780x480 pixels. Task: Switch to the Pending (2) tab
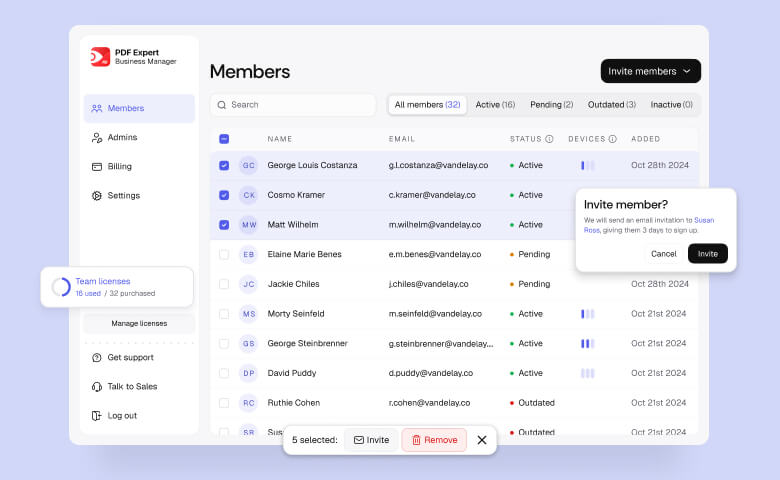[x=552, y=105]
